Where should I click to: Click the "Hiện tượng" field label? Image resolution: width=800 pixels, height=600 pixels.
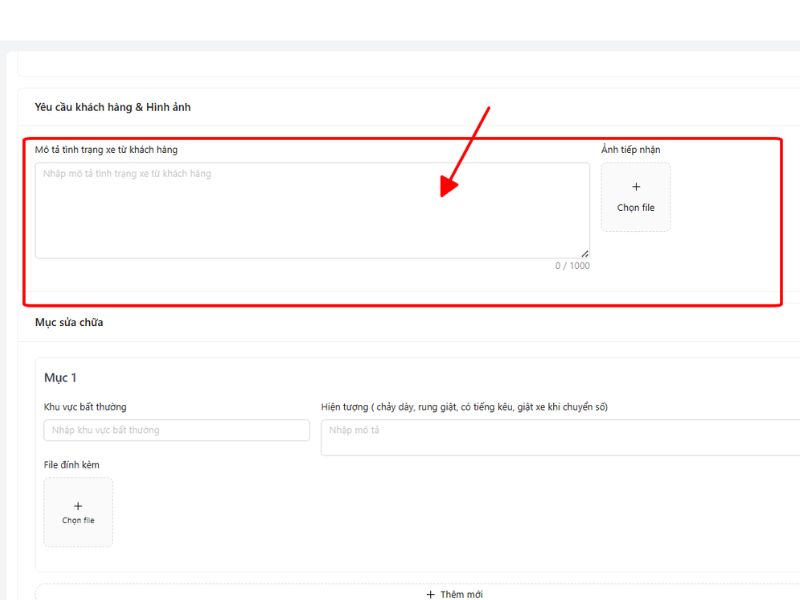pyautogui.click(x=464, y=407)
